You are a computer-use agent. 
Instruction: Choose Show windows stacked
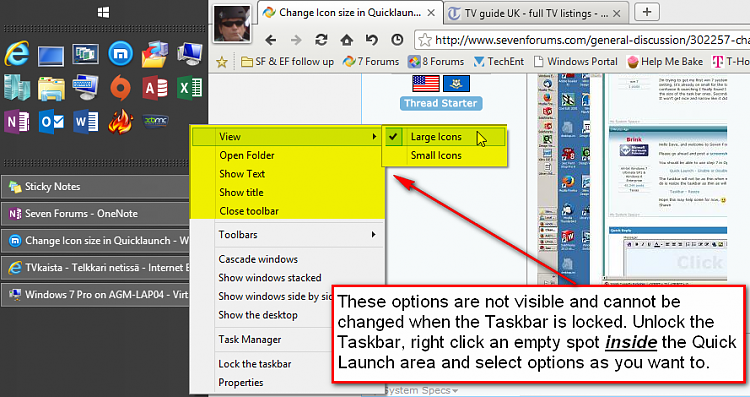click(x=287, y=278)
